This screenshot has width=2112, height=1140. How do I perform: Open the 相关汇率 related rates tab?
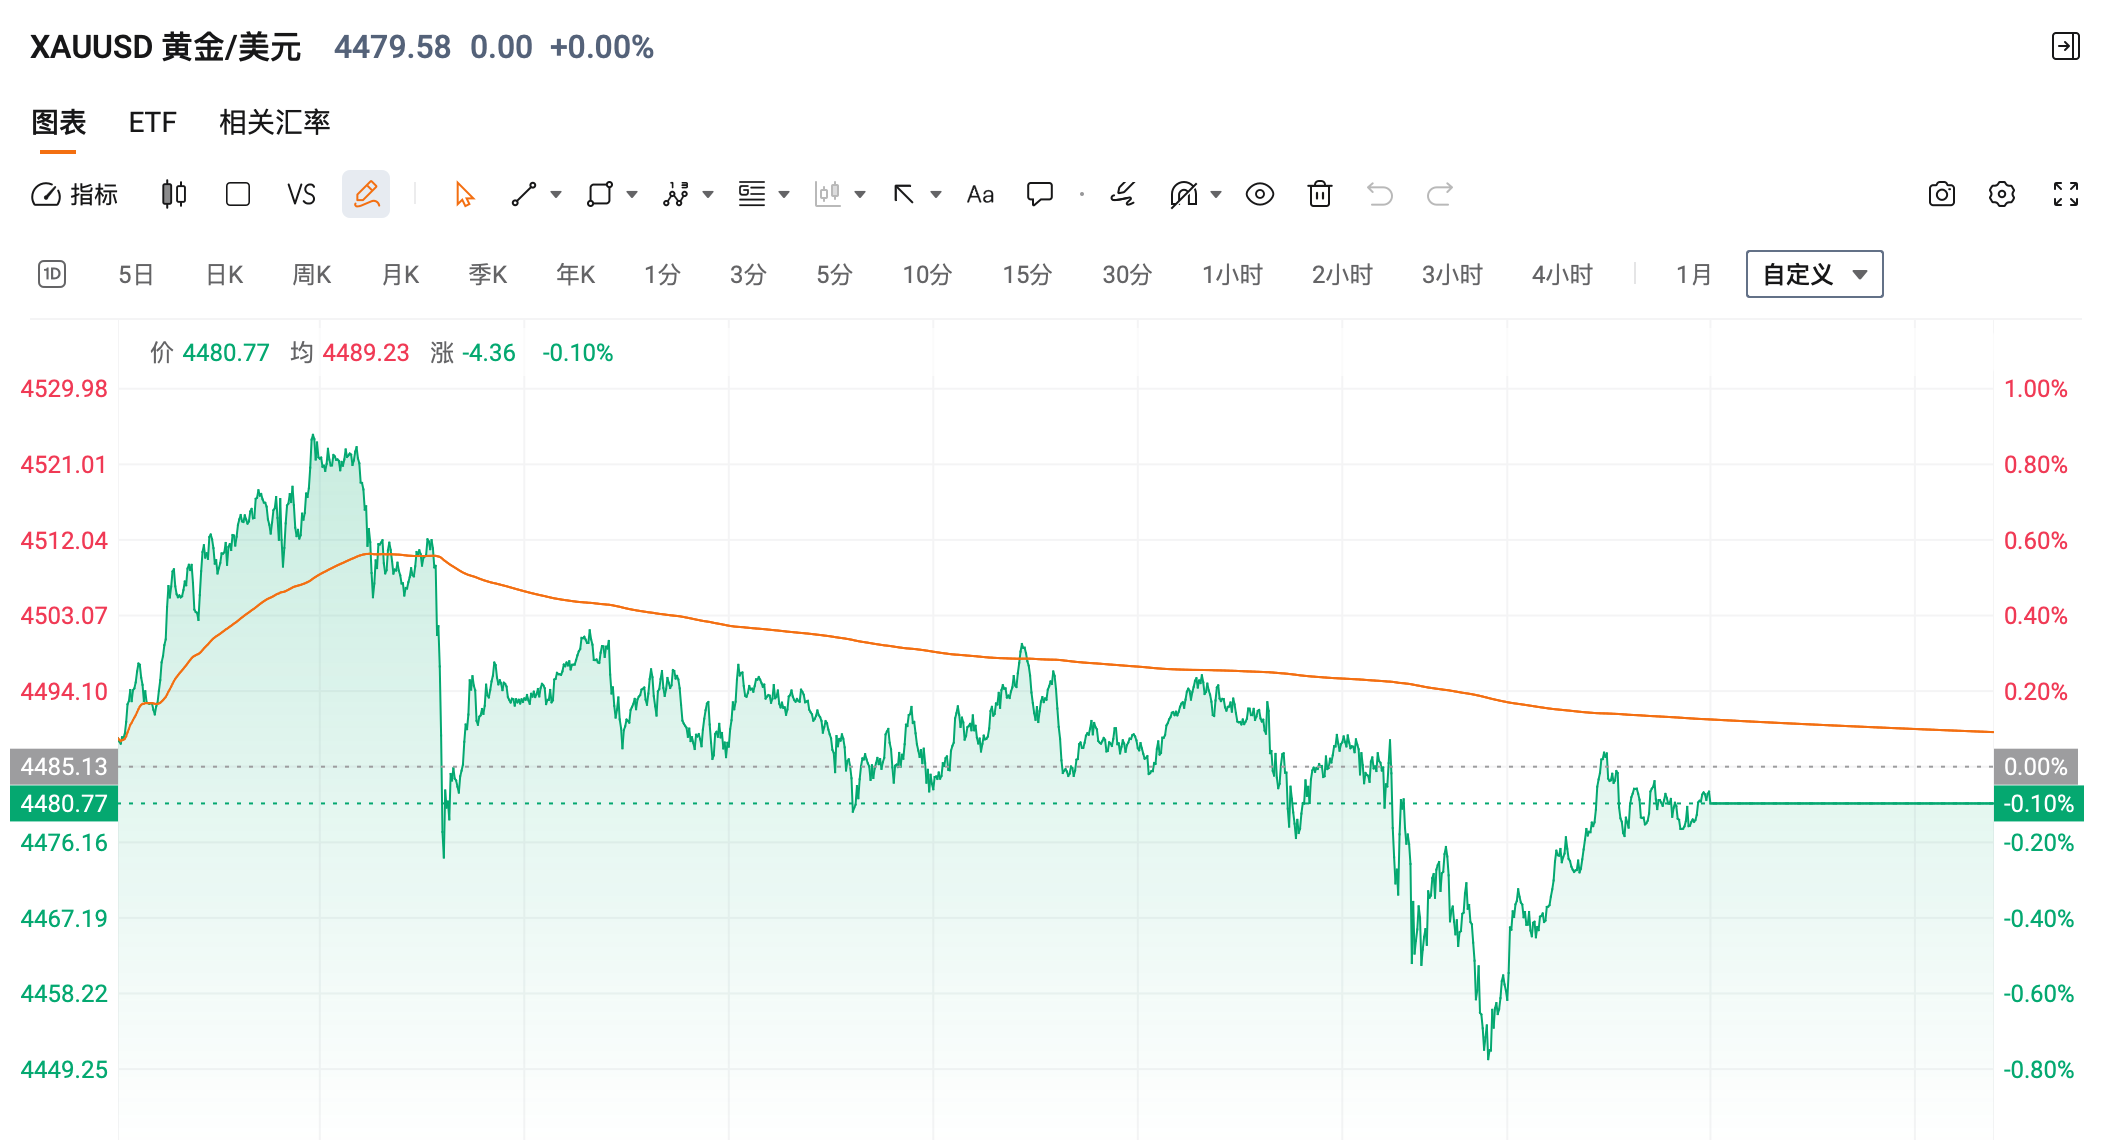point(276,122)
